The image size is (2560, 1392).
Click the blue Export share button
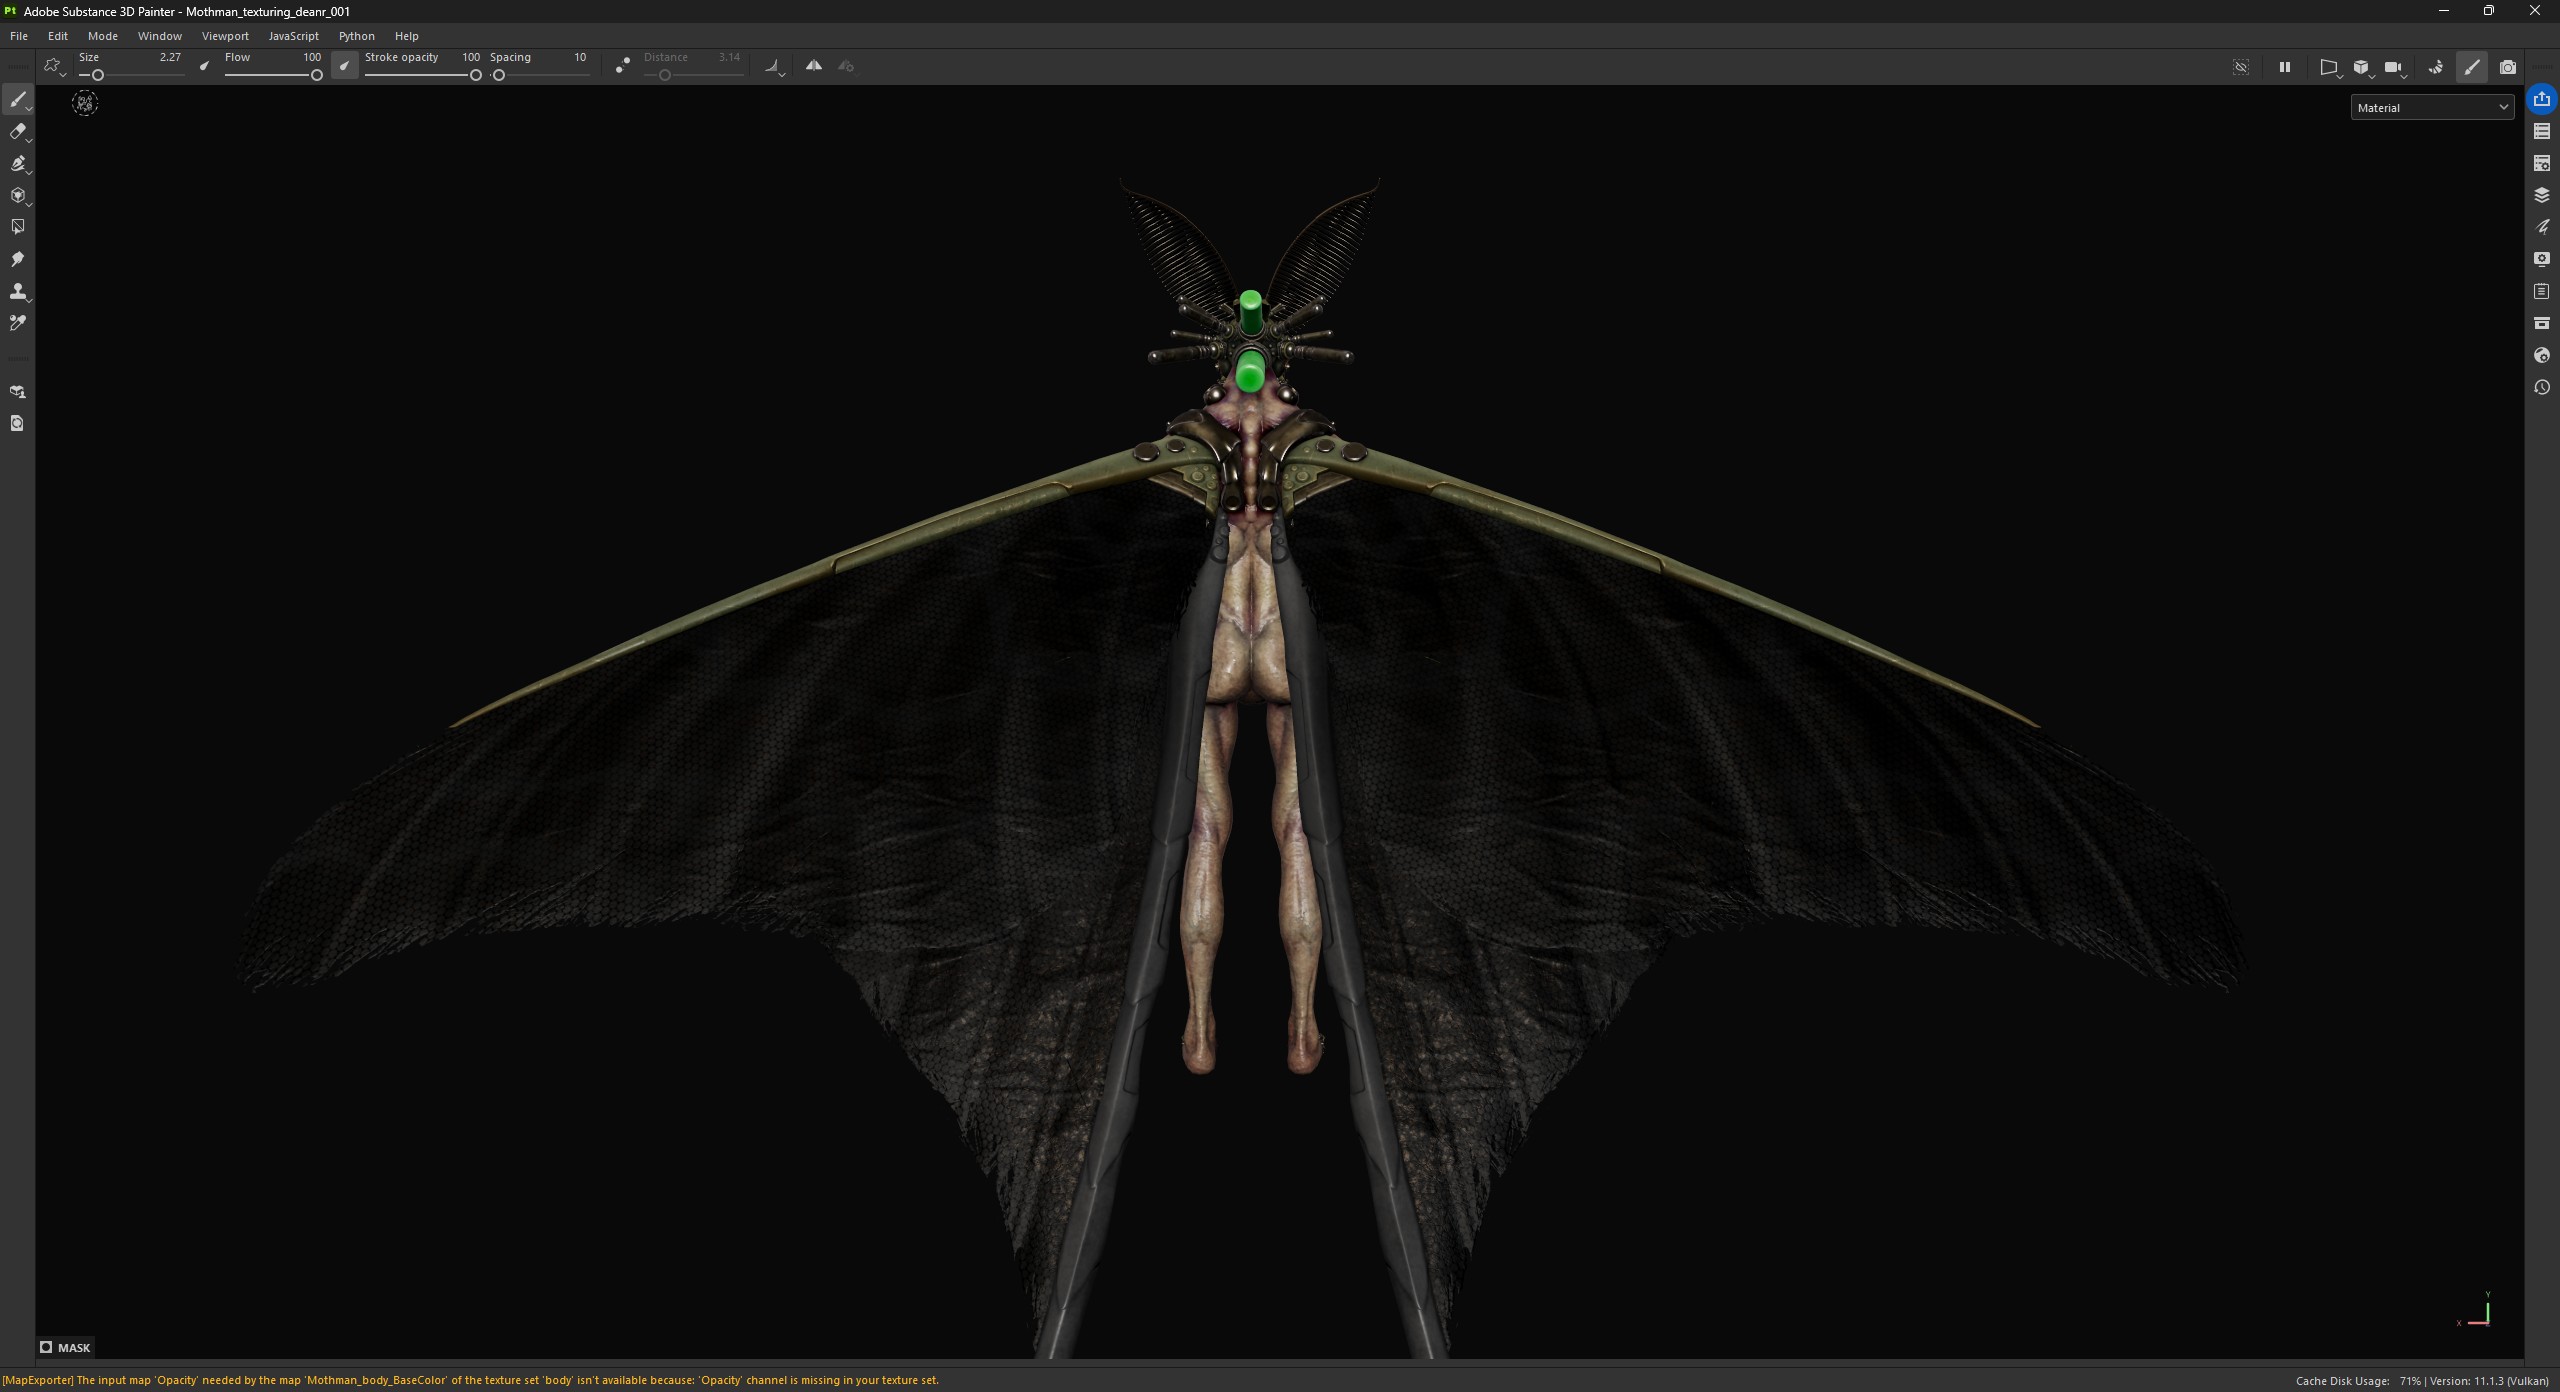click(x=2541, y=99)
